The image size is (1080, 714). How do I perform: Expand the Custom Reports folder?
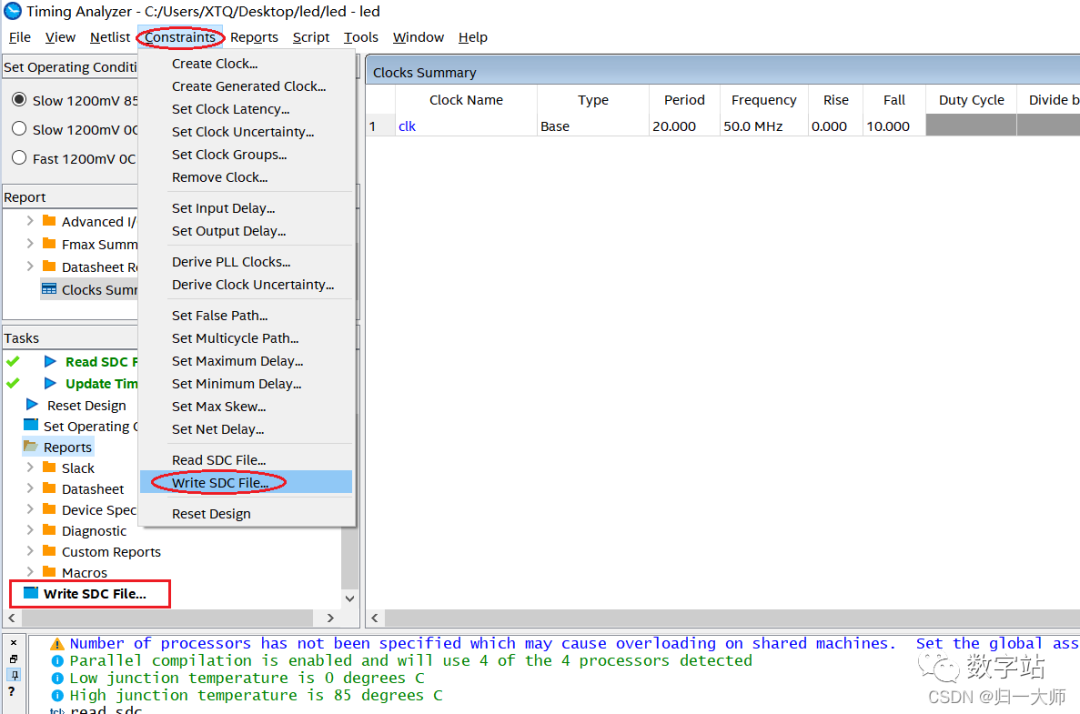coord(30,551)
